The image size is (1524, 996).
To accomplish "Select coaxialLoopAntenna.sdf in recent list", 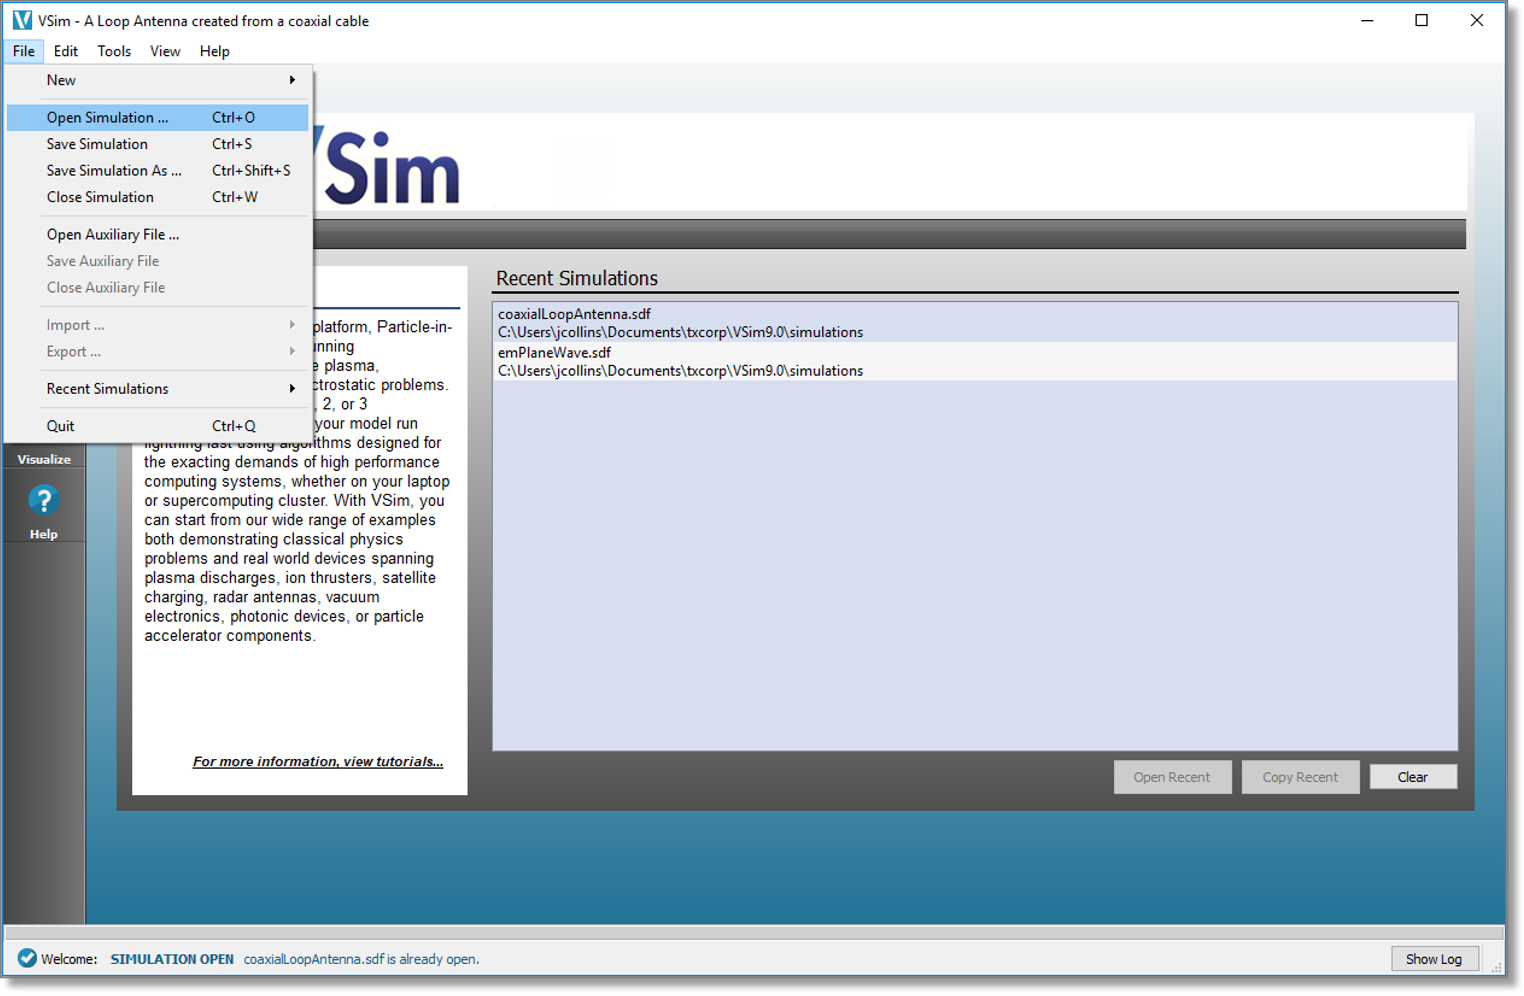I will click(x=975, y=323).
